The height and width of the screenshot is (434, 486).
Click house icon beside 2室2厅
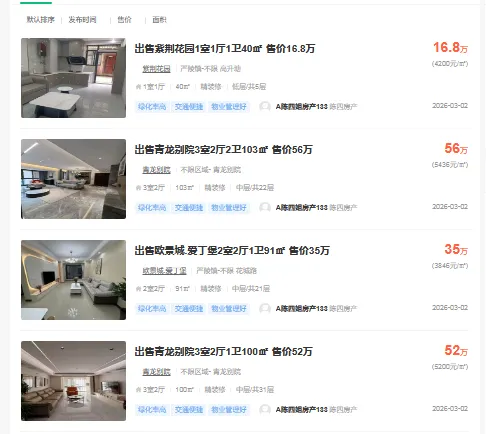click(138, 289)
